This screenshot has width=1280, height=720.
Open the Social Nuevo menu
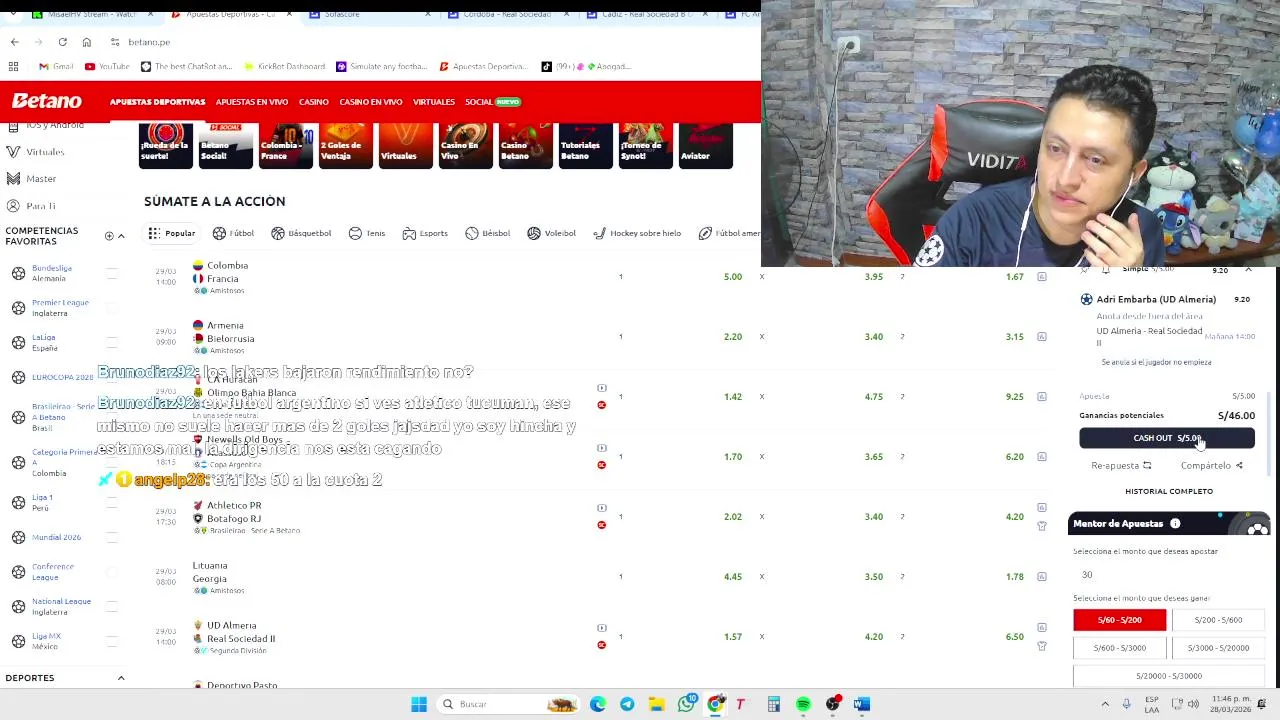tap(493, 102)
